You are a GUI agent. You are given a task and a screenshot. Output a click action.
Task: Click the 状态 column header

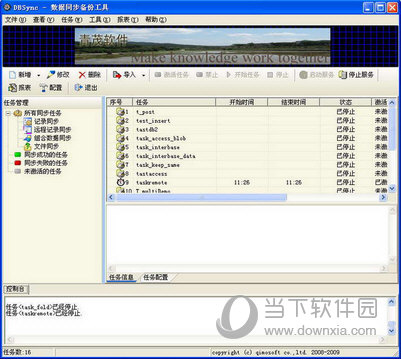tap(345, 102)
